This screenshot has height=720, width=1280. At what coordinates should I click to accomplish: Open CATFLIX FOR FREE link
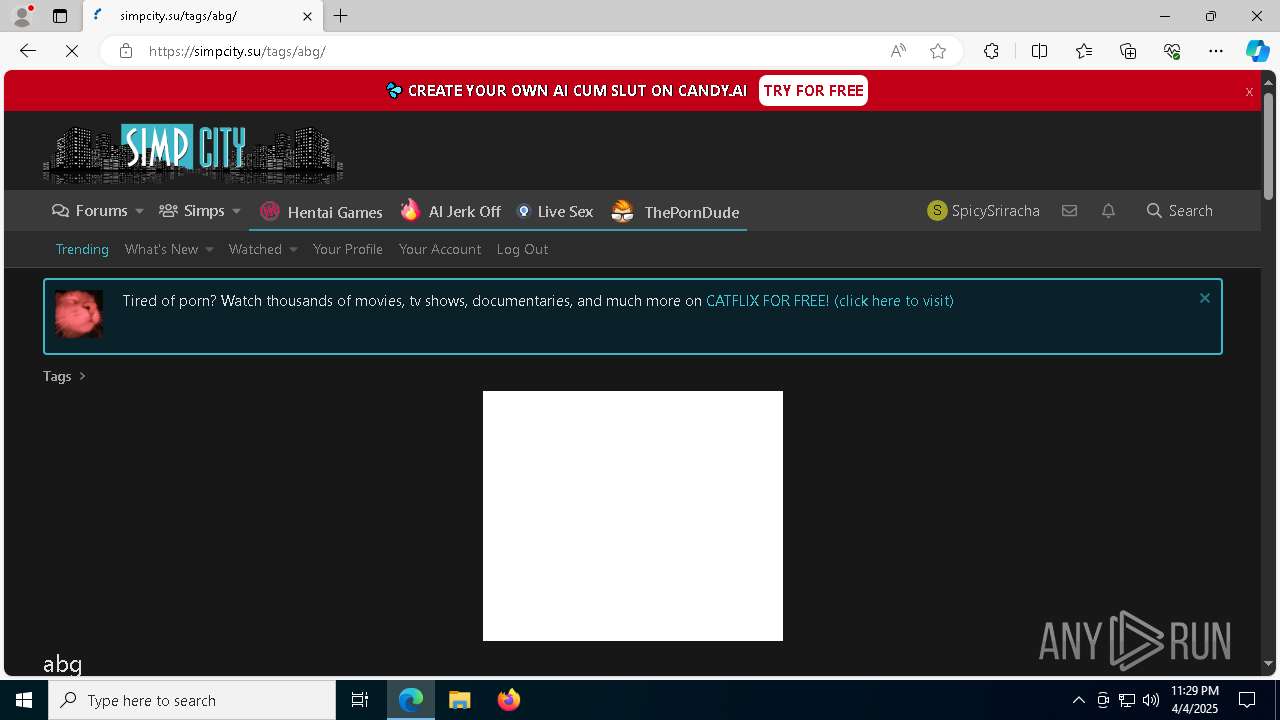(830, 300)
